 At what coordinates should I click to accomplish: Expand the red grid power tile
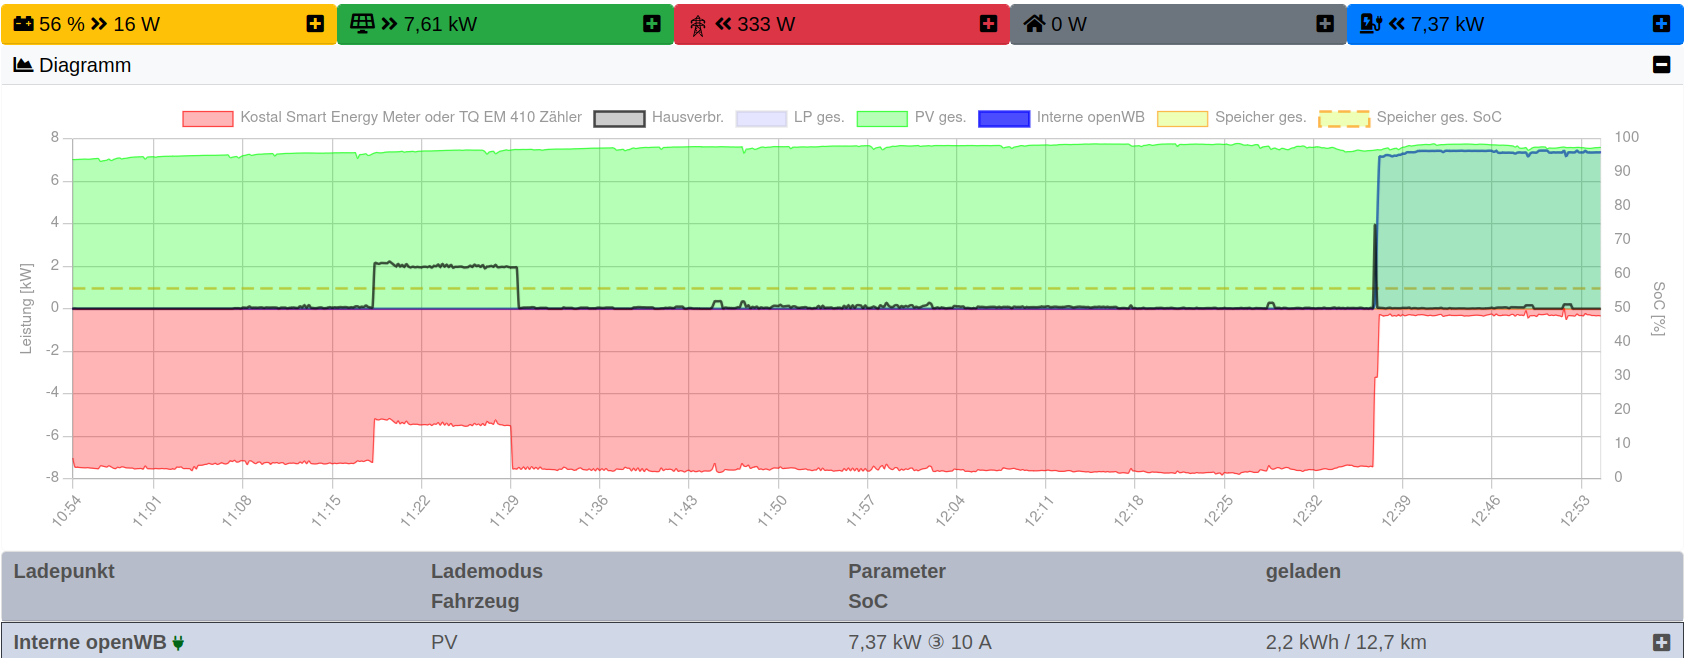click(x=988, y=24)
